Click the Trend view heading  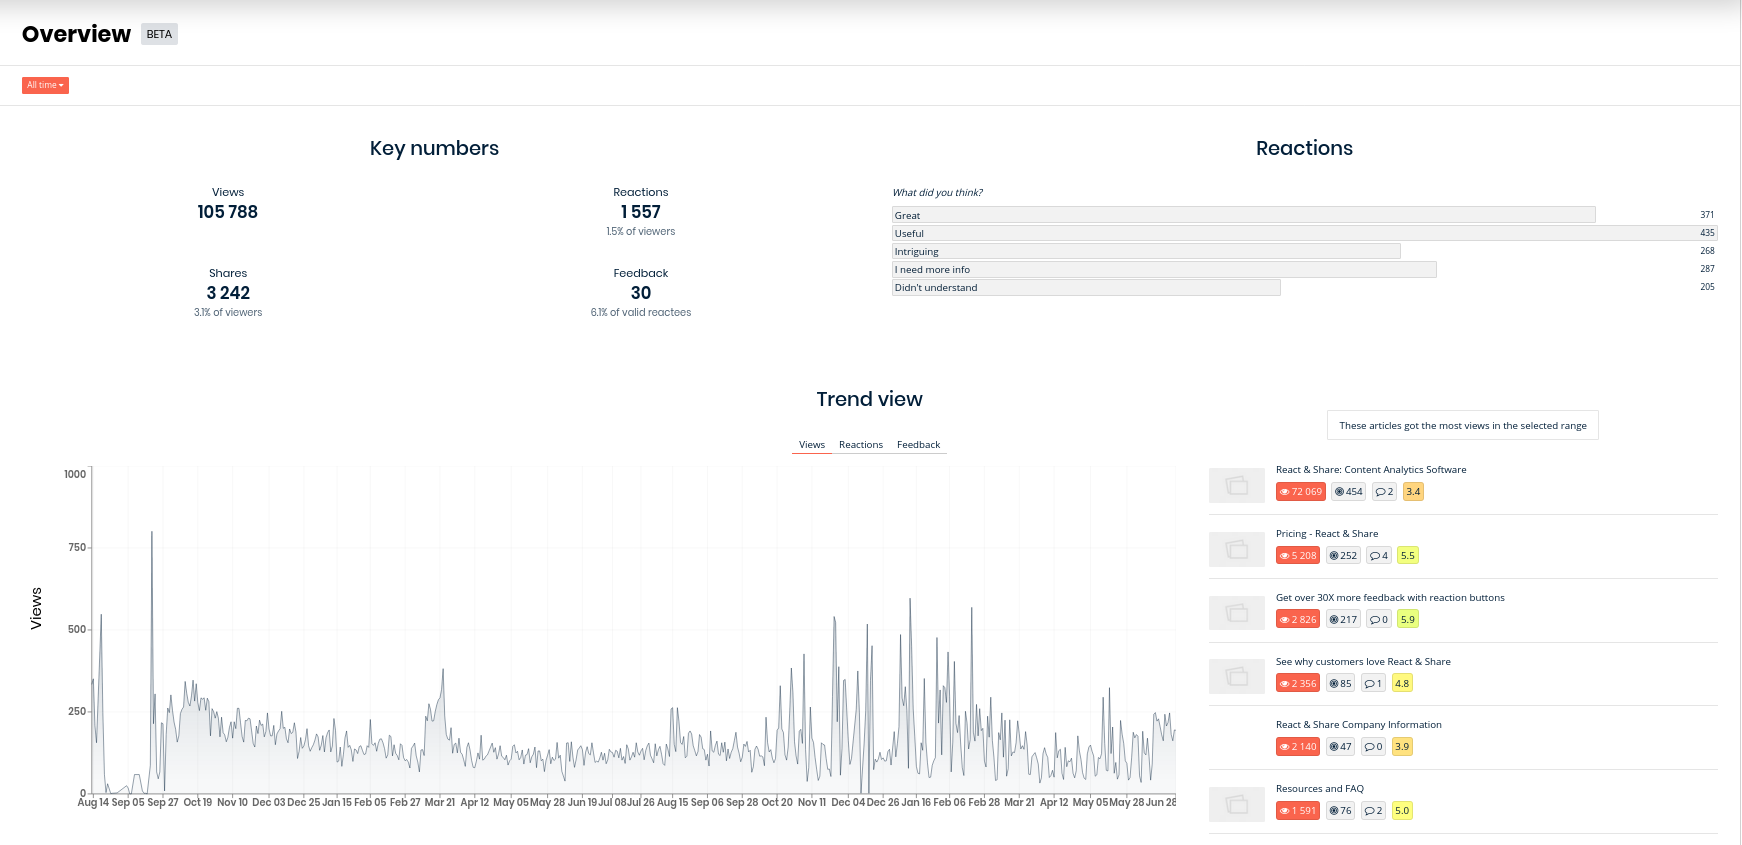click(x=869, y=399)
